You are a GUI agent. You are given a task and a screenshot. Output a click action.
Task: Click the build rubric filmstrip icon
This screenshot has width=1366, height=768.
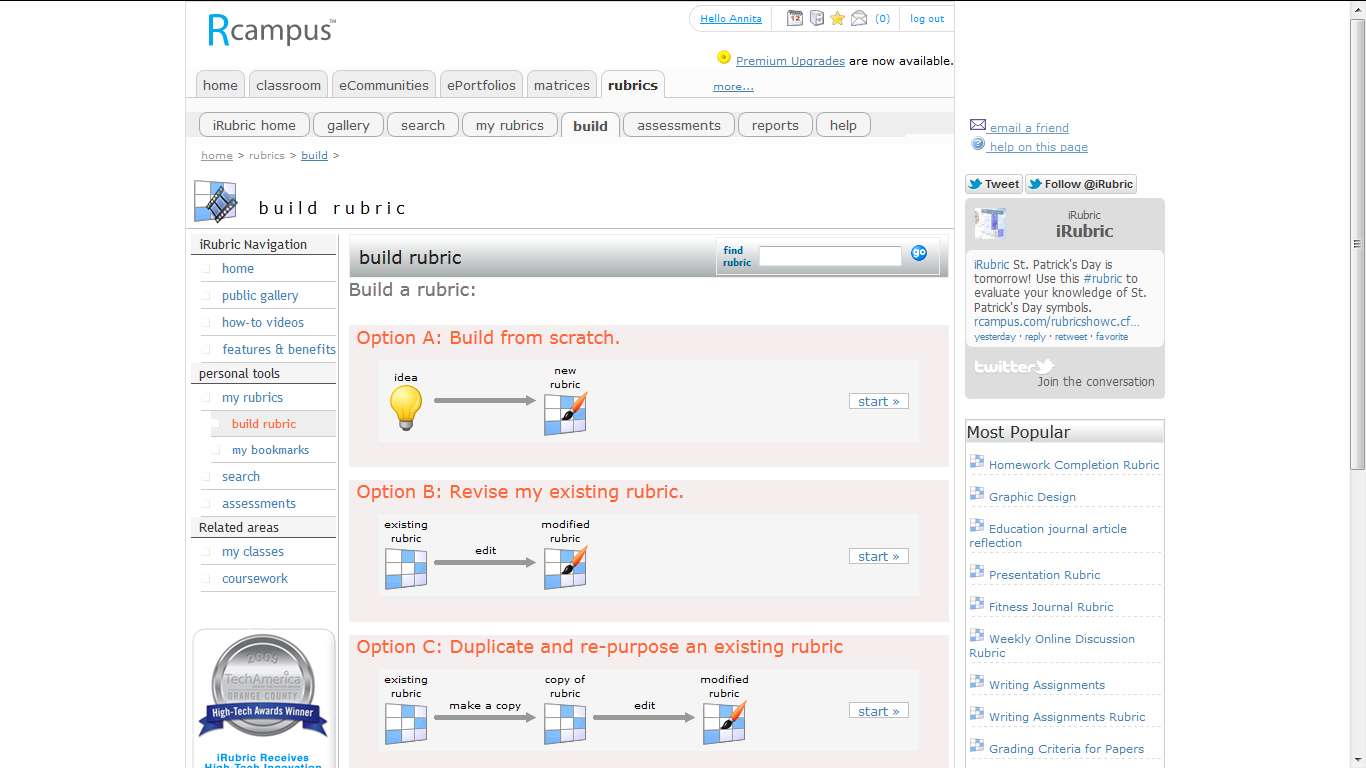pyautogui.click(x=215, y=201)
